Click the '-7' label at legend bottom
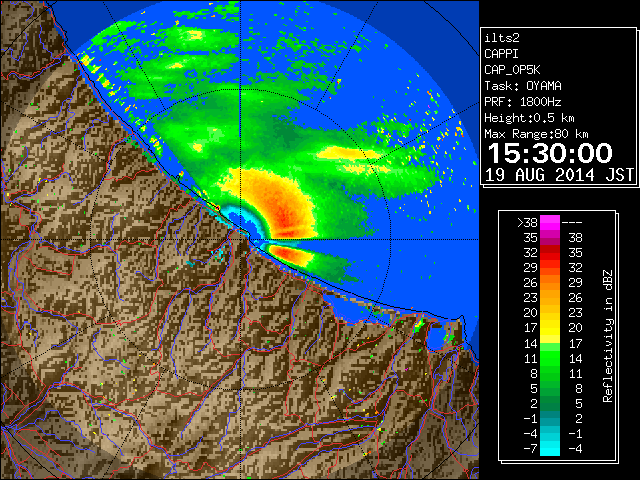Image resolution: width=640 pixels, height=480 pixels. pyautogui.click(x=530, y=449)
